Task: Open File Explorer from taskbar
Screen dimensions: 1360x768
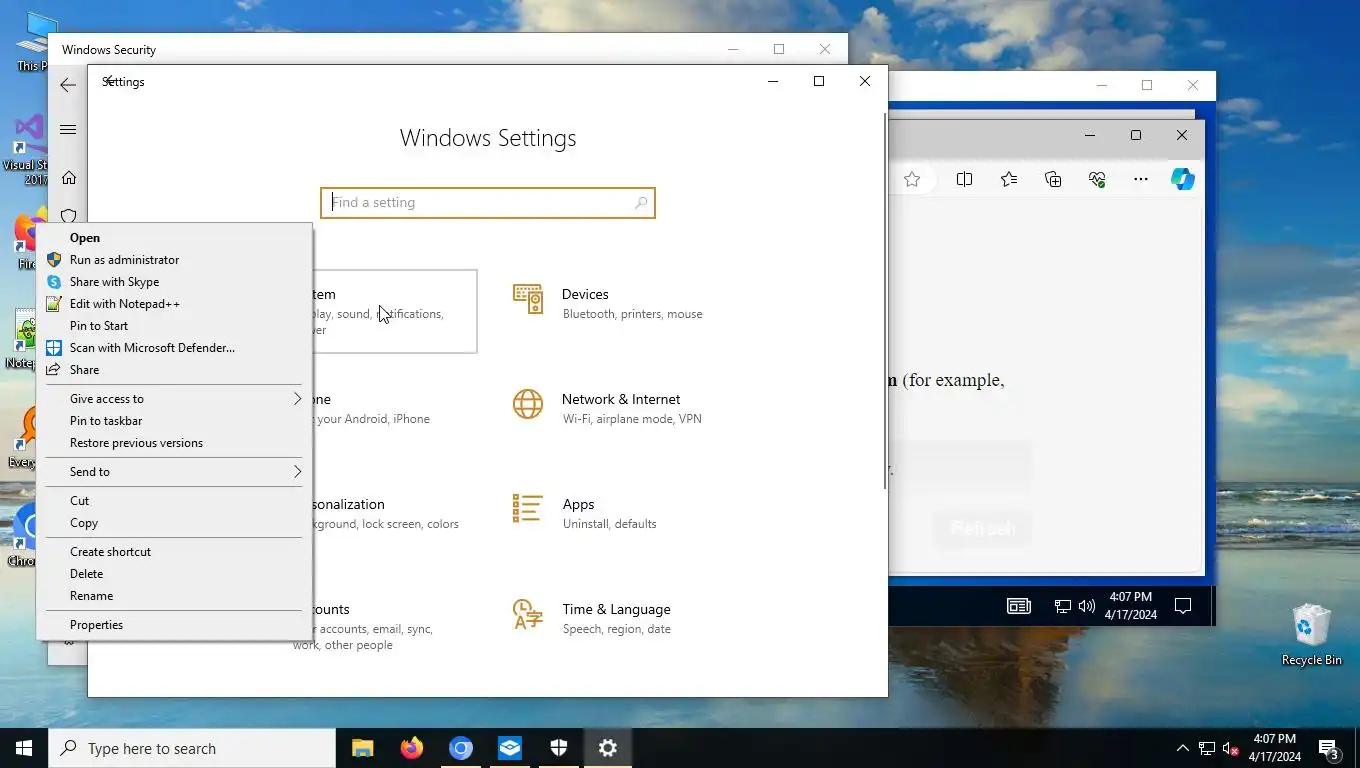Action: click(x=362, y=748)
